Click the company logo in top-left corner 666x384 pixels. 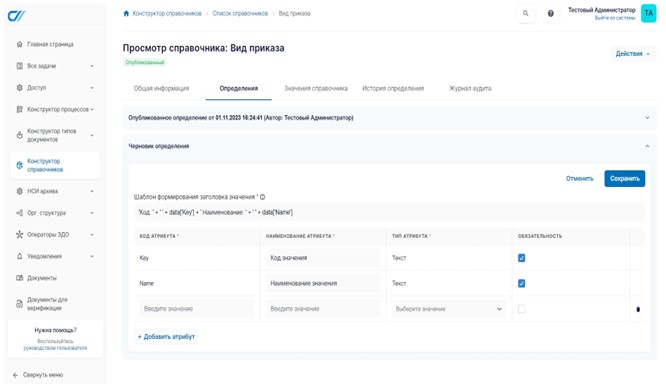[x=17, y=16]
